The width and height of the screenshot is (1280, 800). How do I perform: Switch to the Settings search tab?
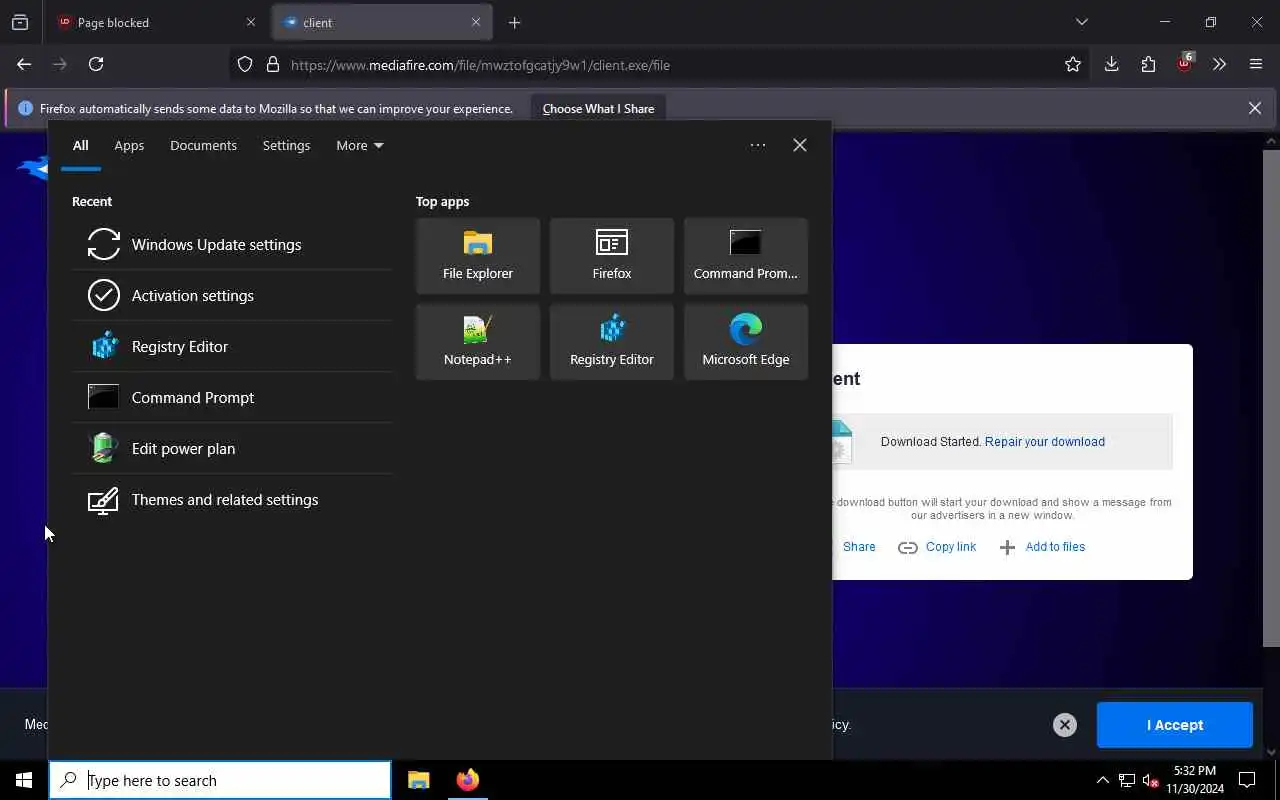[286, 145]
